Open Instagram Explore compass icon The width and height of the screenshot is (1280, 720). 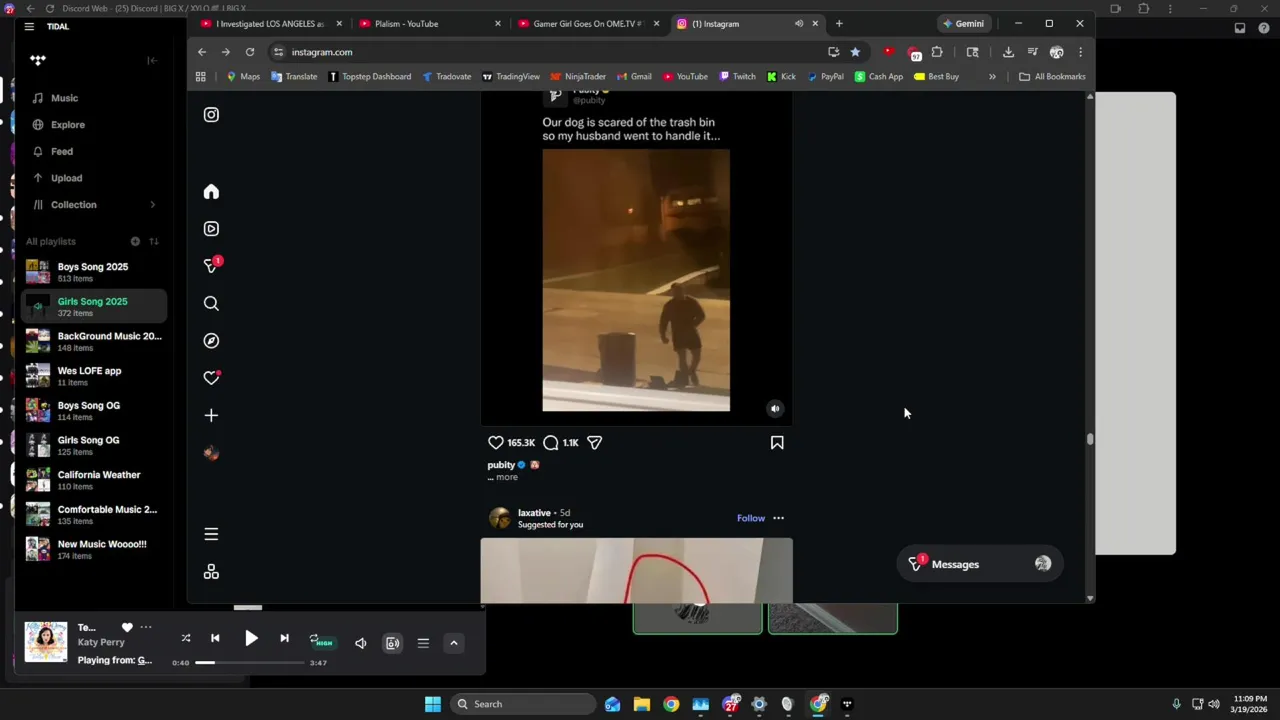[211, 341]
